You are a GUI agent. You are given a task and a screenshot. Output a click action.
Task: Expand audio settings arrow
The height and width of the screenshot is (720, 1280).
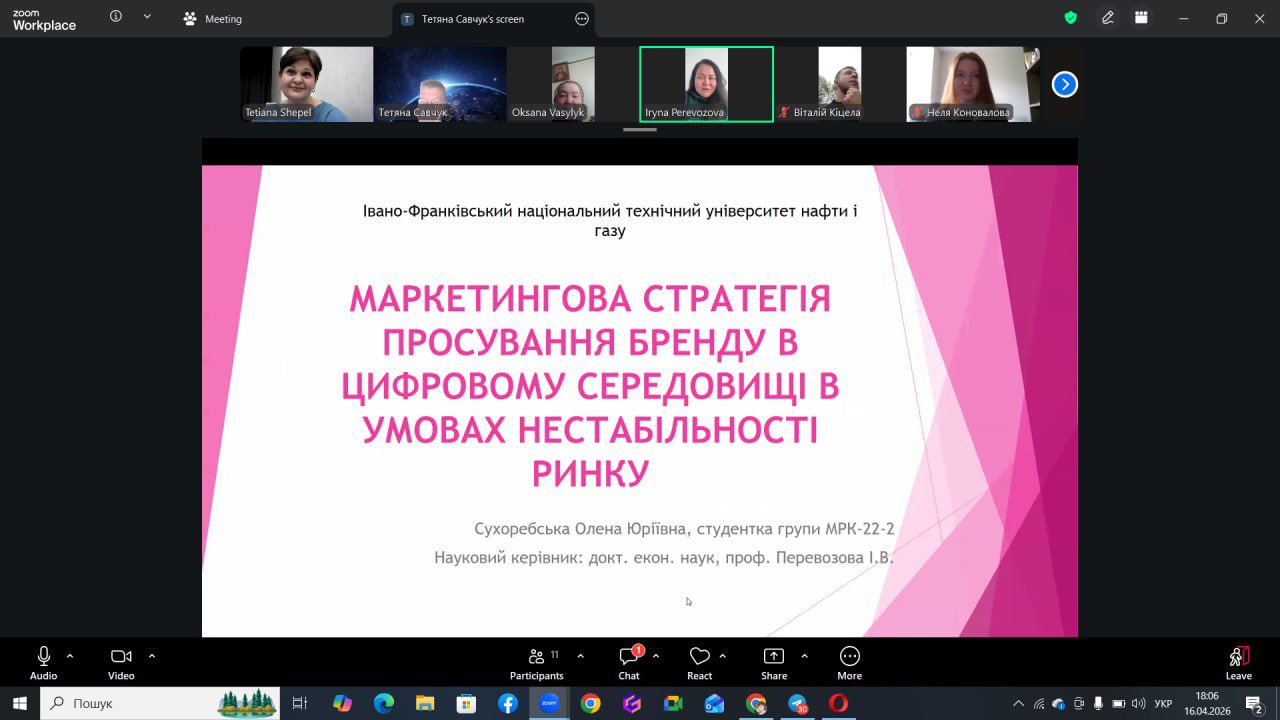(x=70, y=656)
